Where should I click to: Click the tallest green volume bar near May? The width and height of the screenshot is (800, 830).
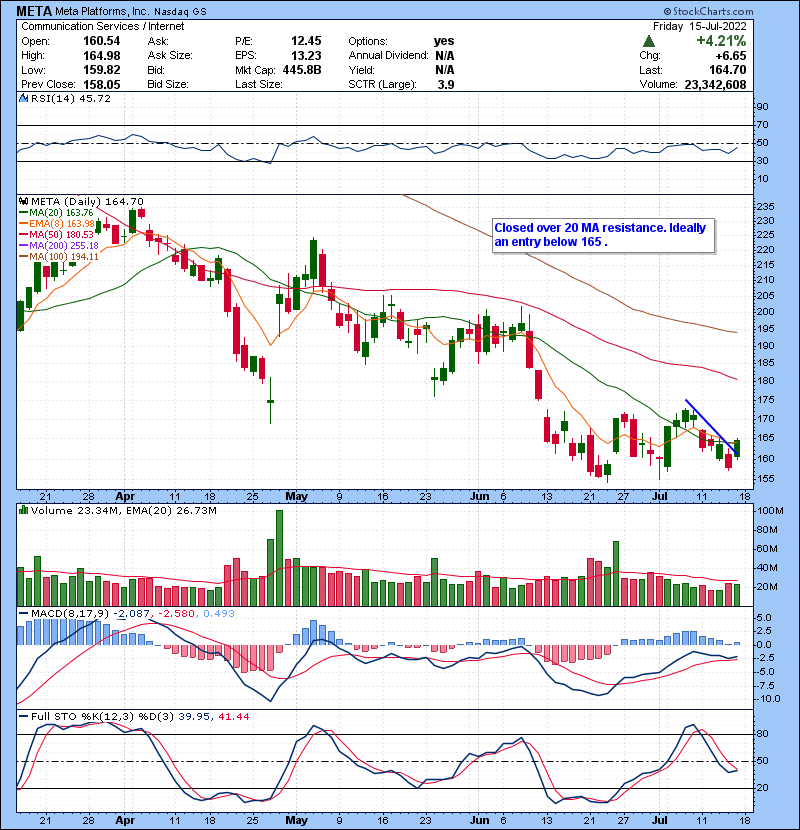pyautogui.click(x=280, y=558)
